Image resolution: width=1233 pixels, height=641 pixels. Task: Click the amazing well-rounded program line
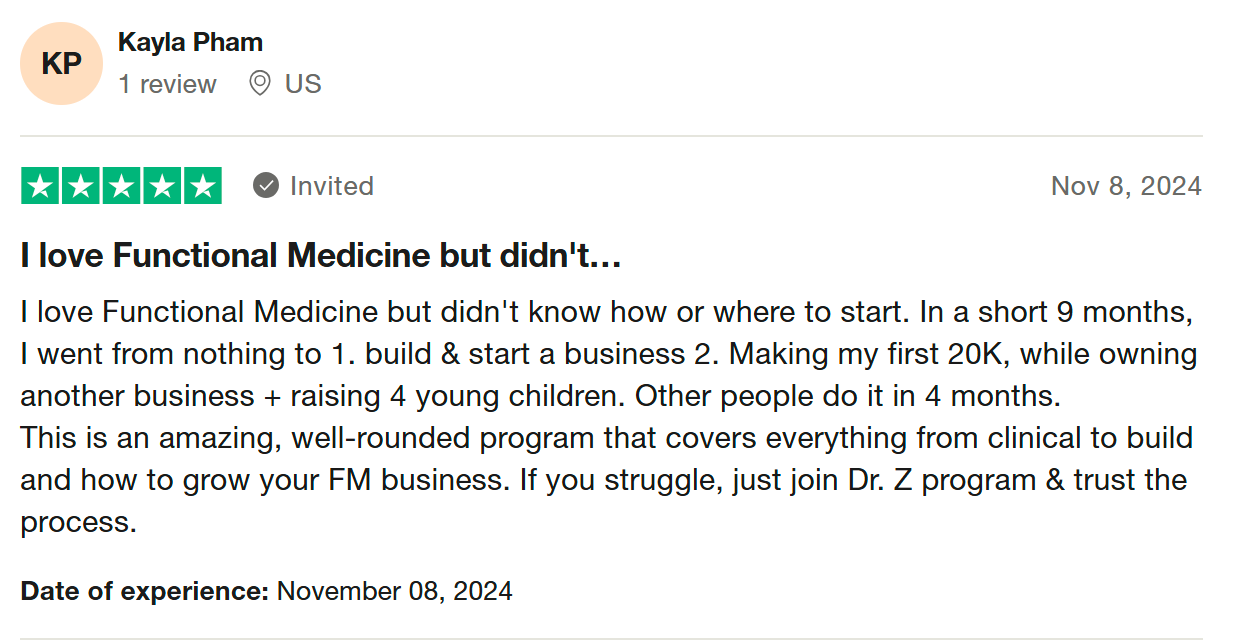click(606, 438)
